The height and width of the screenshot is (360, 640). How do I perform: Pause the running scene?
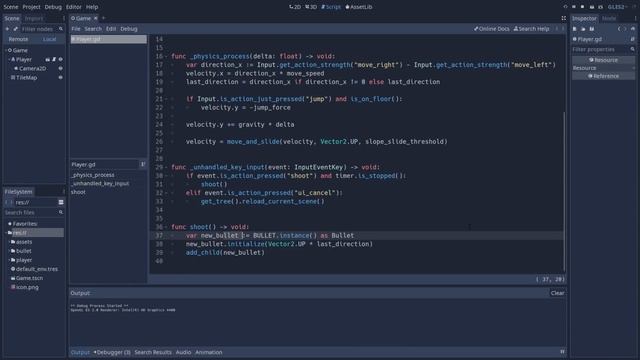(x=574, y=7)
